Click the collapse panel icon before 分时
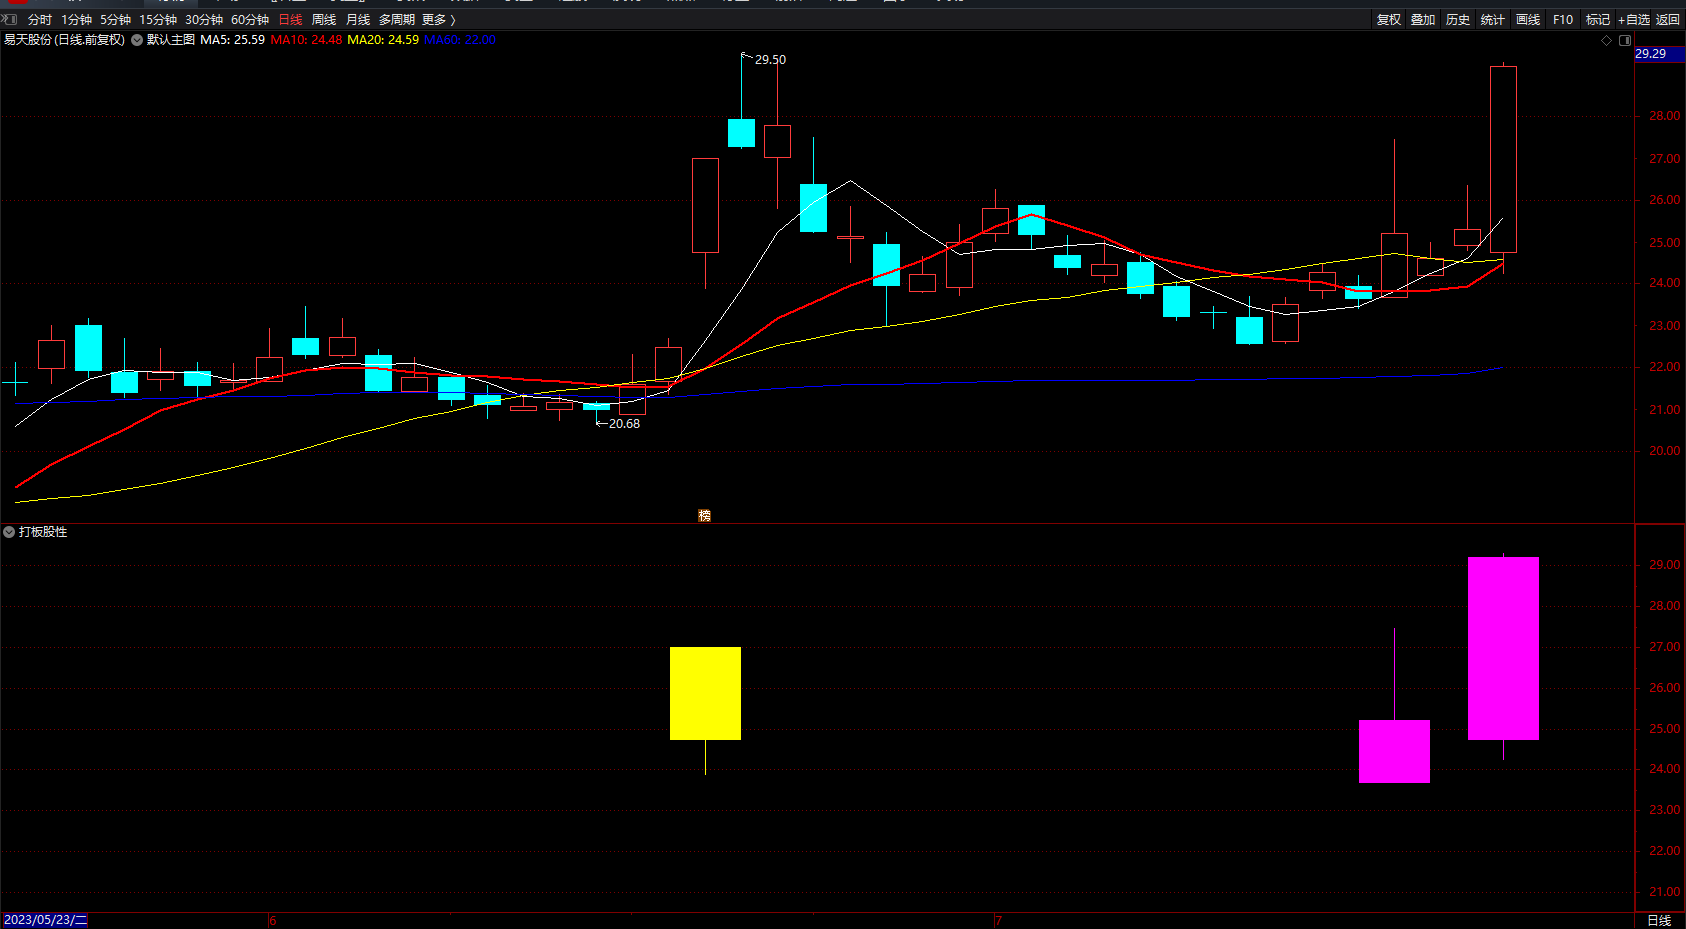 pyautogui.click(x=9, y=19)
